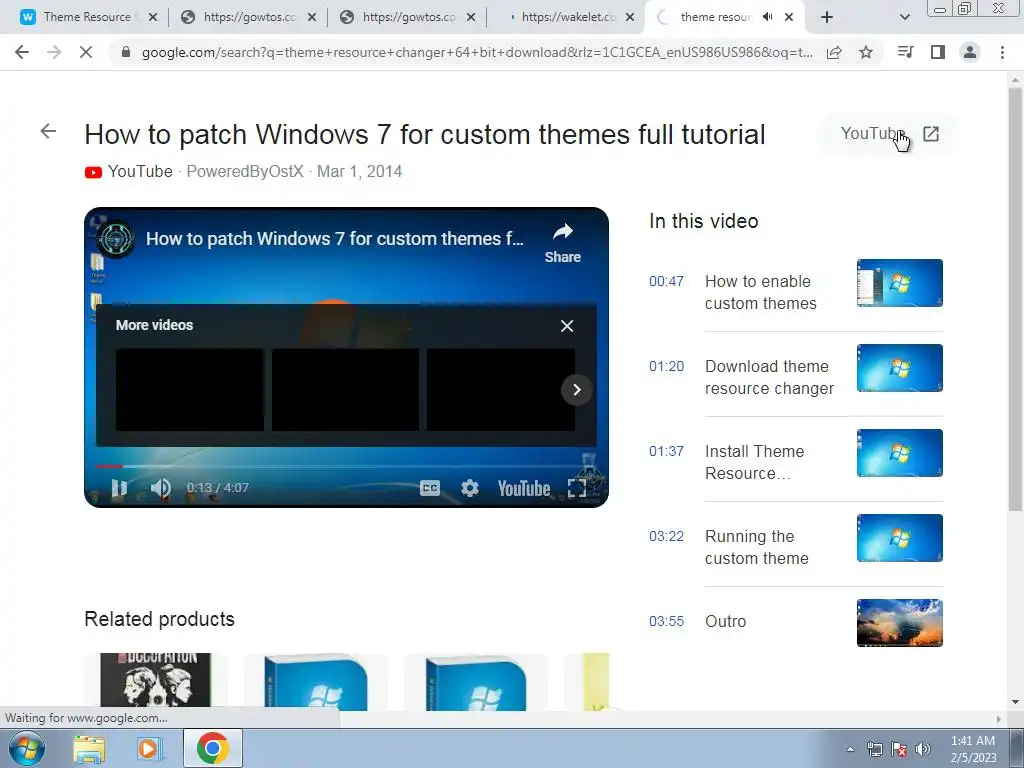Close the first gowtos tab
Viewport: 1024px width, 768px height.
pyautogui.click(x=312, y=17)
